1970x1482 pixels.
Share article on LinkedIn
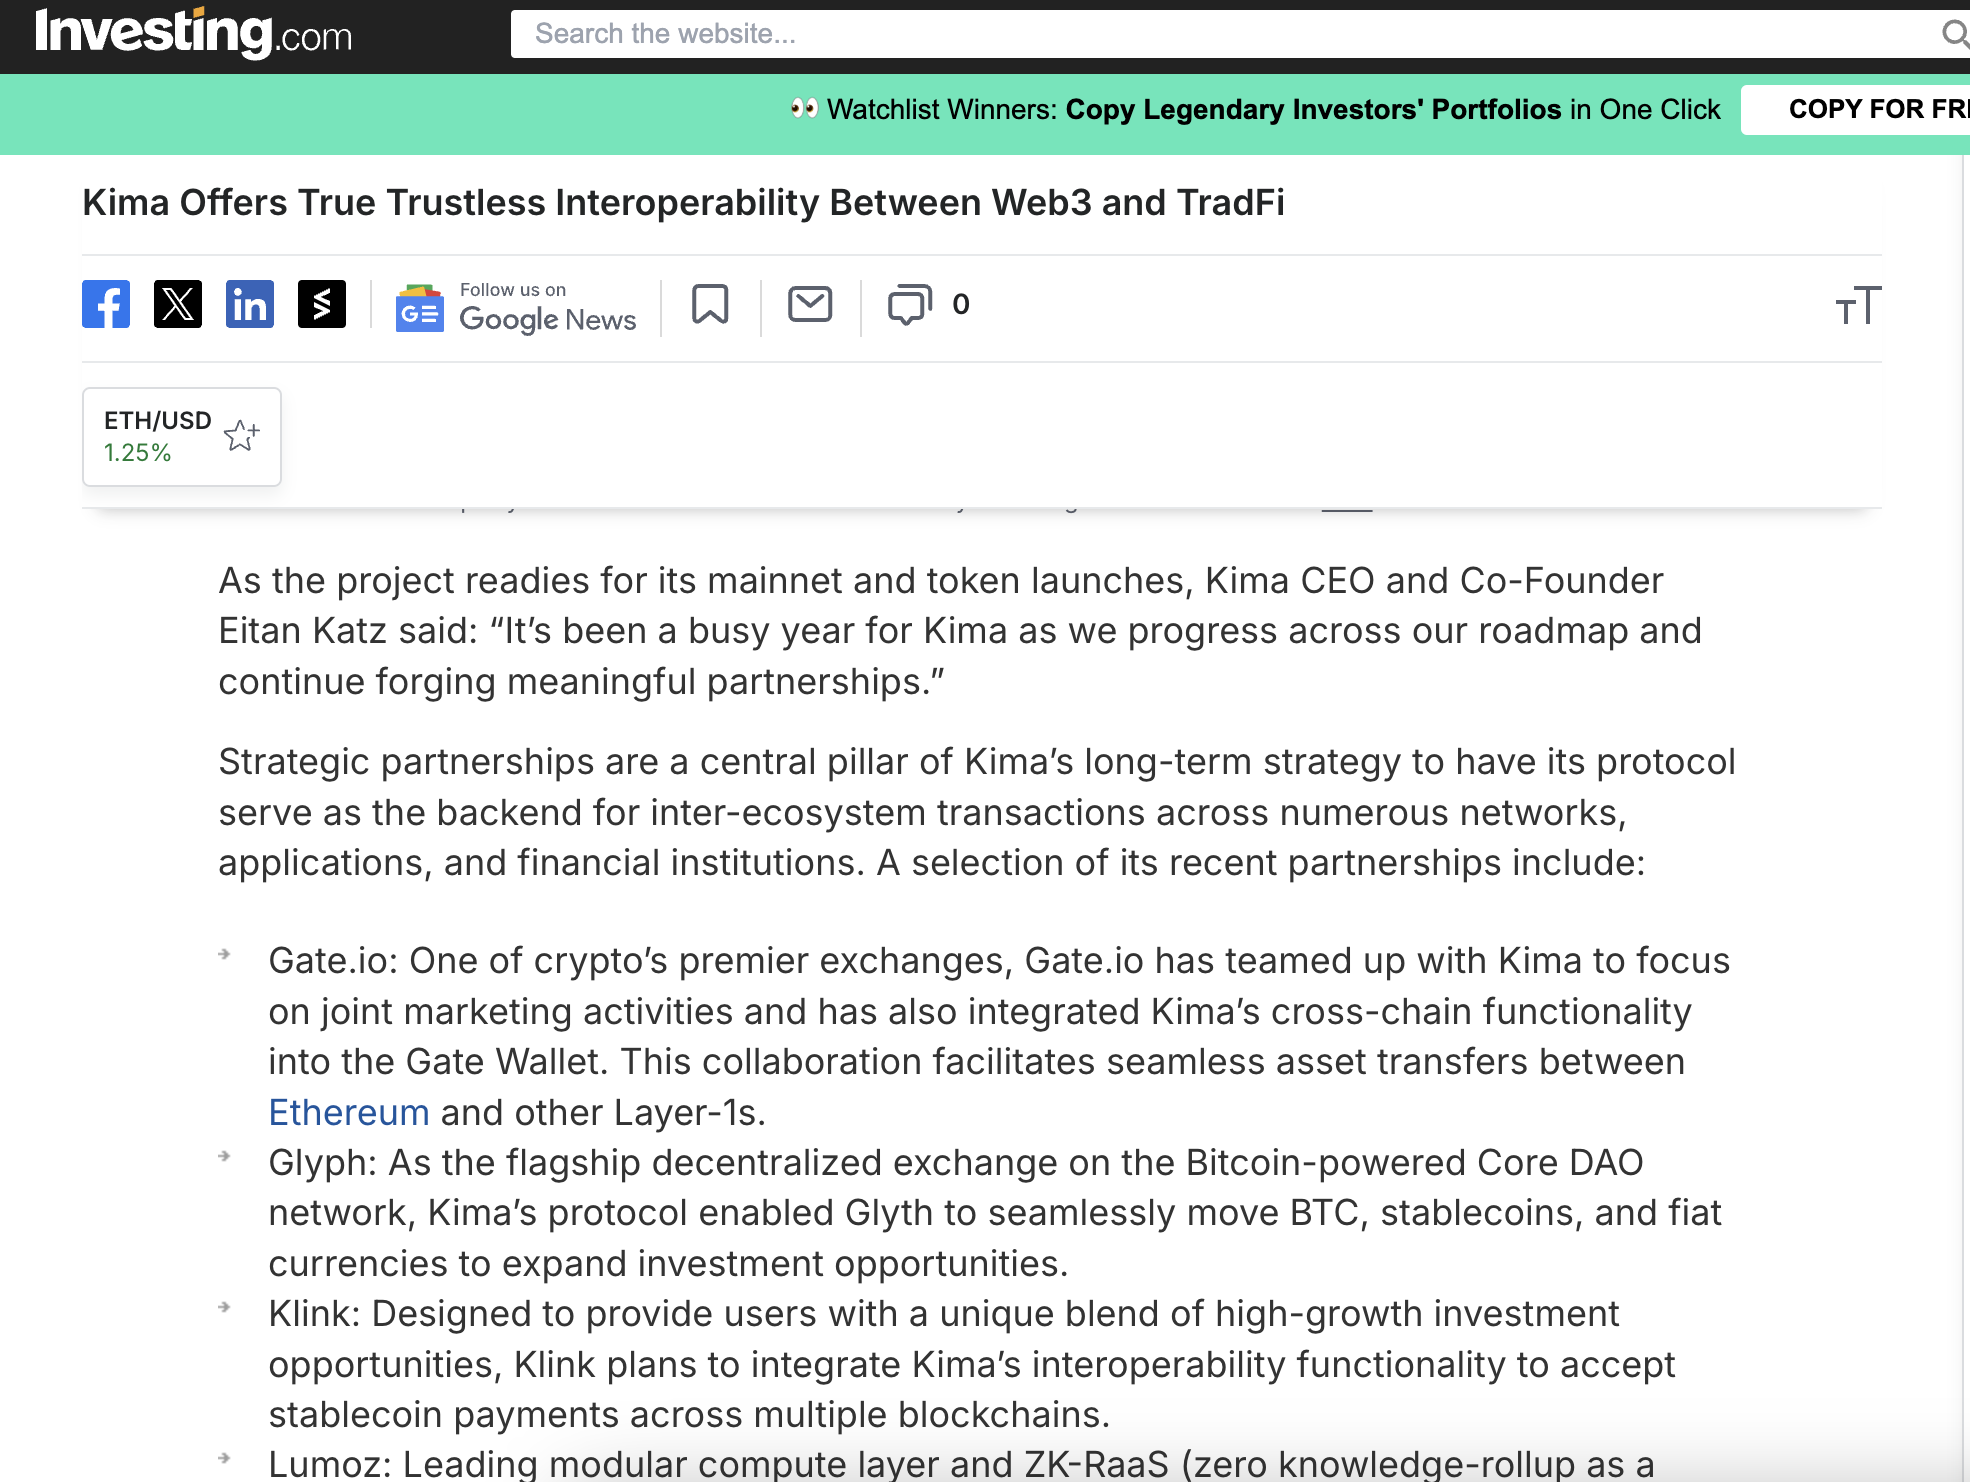tap(250, 304)
